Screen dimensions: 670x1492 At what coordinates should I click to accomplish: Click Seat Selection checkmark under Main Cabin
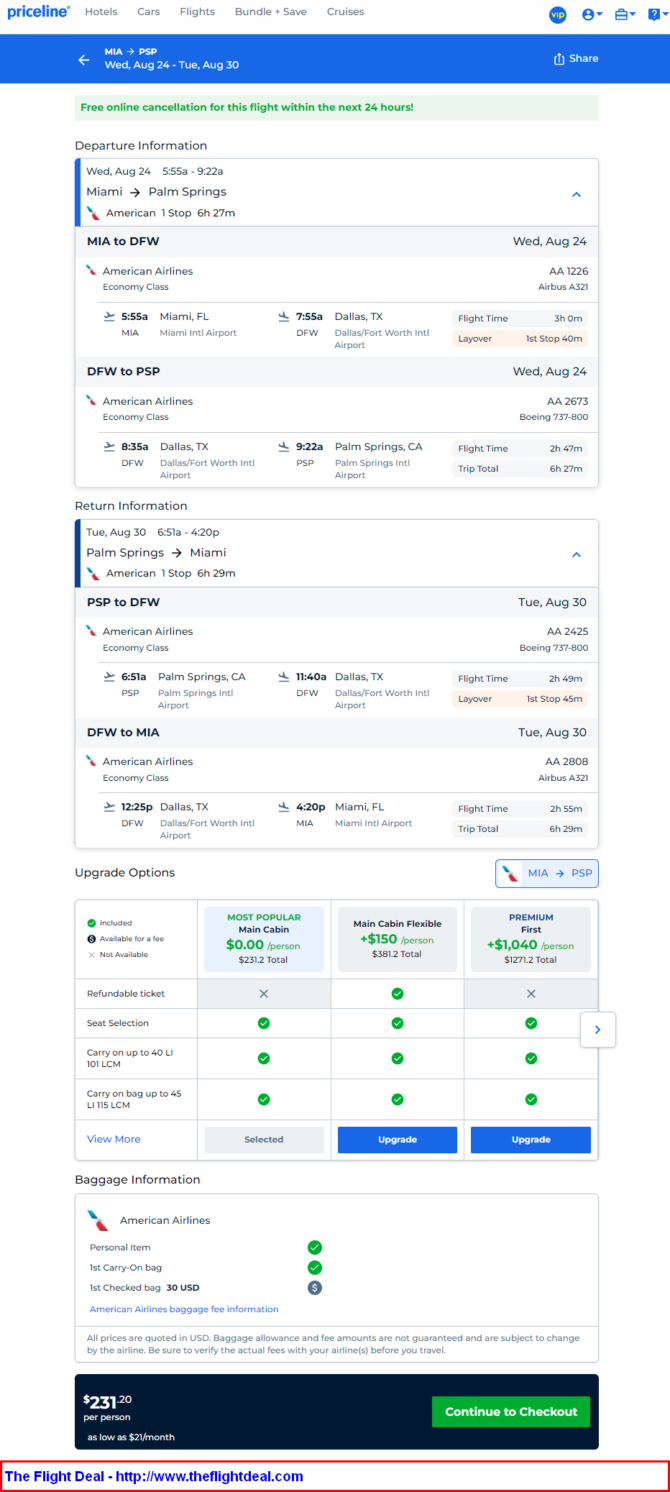[264, 1023]
